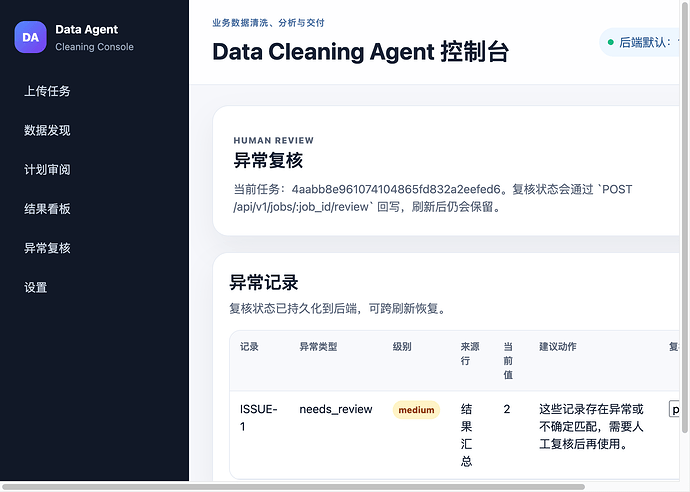The image size is (690, 492).
Task: Click the Data Agent app title
Action: pos(87,29)
